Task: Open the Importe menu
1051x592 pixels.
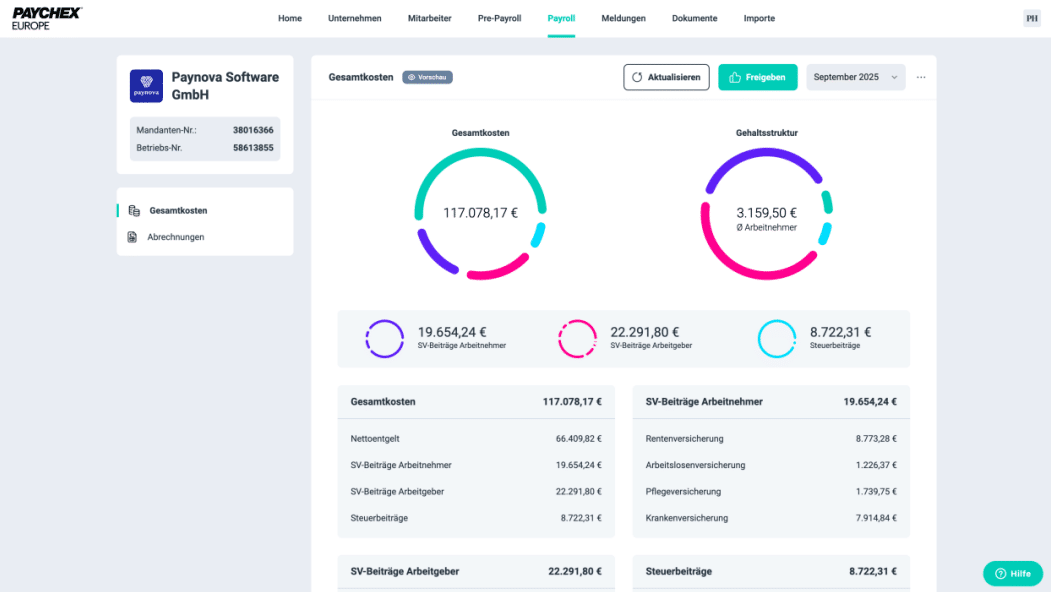Action: pos(759,18)
